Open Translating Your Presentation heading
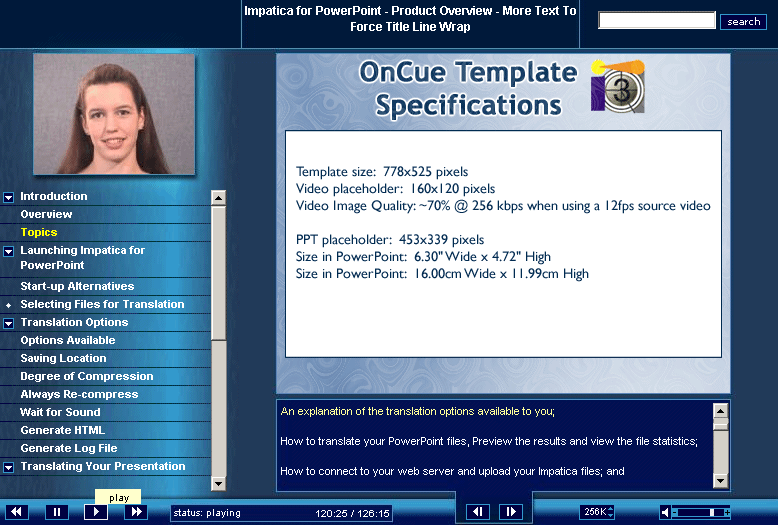The image size is (778, 525). click(103, 466)
